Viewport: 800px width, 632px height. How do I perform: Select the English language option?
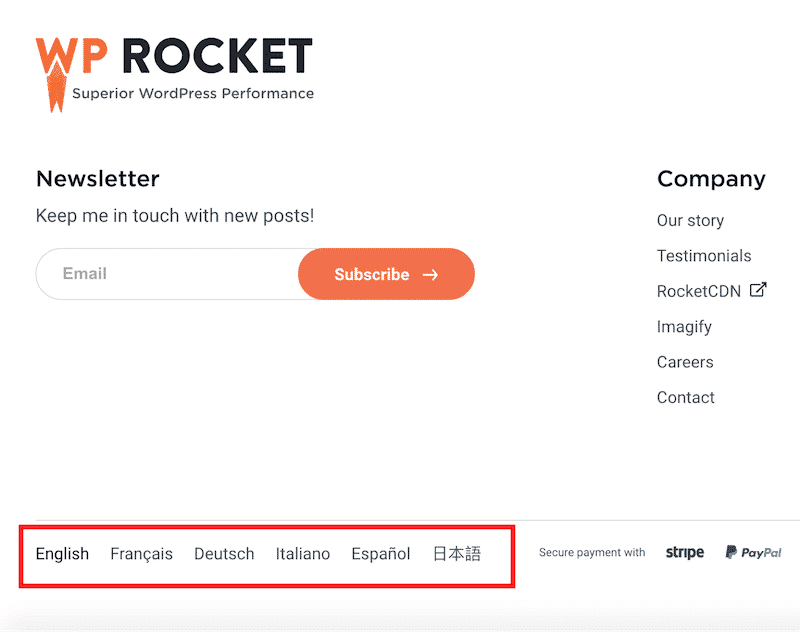[x=62, y=553]
